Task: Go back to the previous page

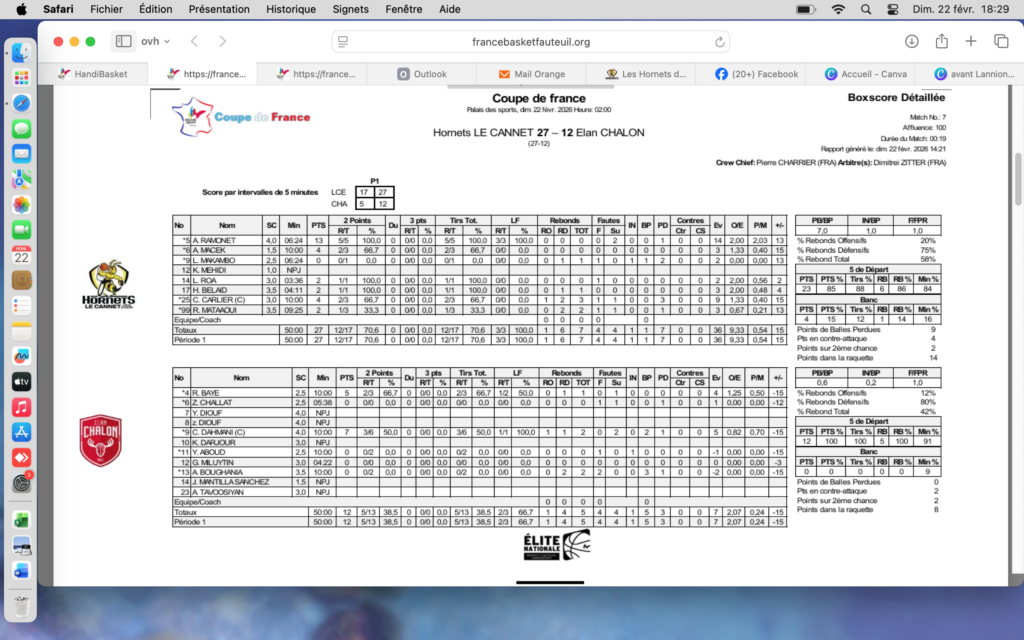Action: pos(194,41)
